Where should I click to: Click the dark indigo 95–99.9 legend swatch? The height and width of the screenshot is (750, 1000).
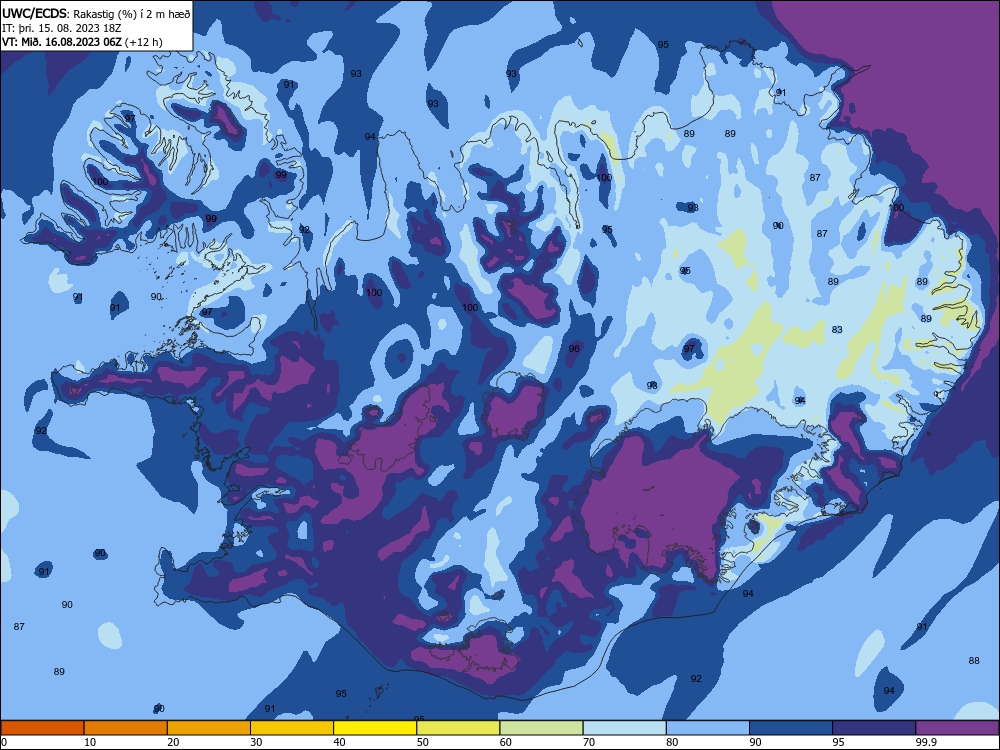[x=874, y=728]
